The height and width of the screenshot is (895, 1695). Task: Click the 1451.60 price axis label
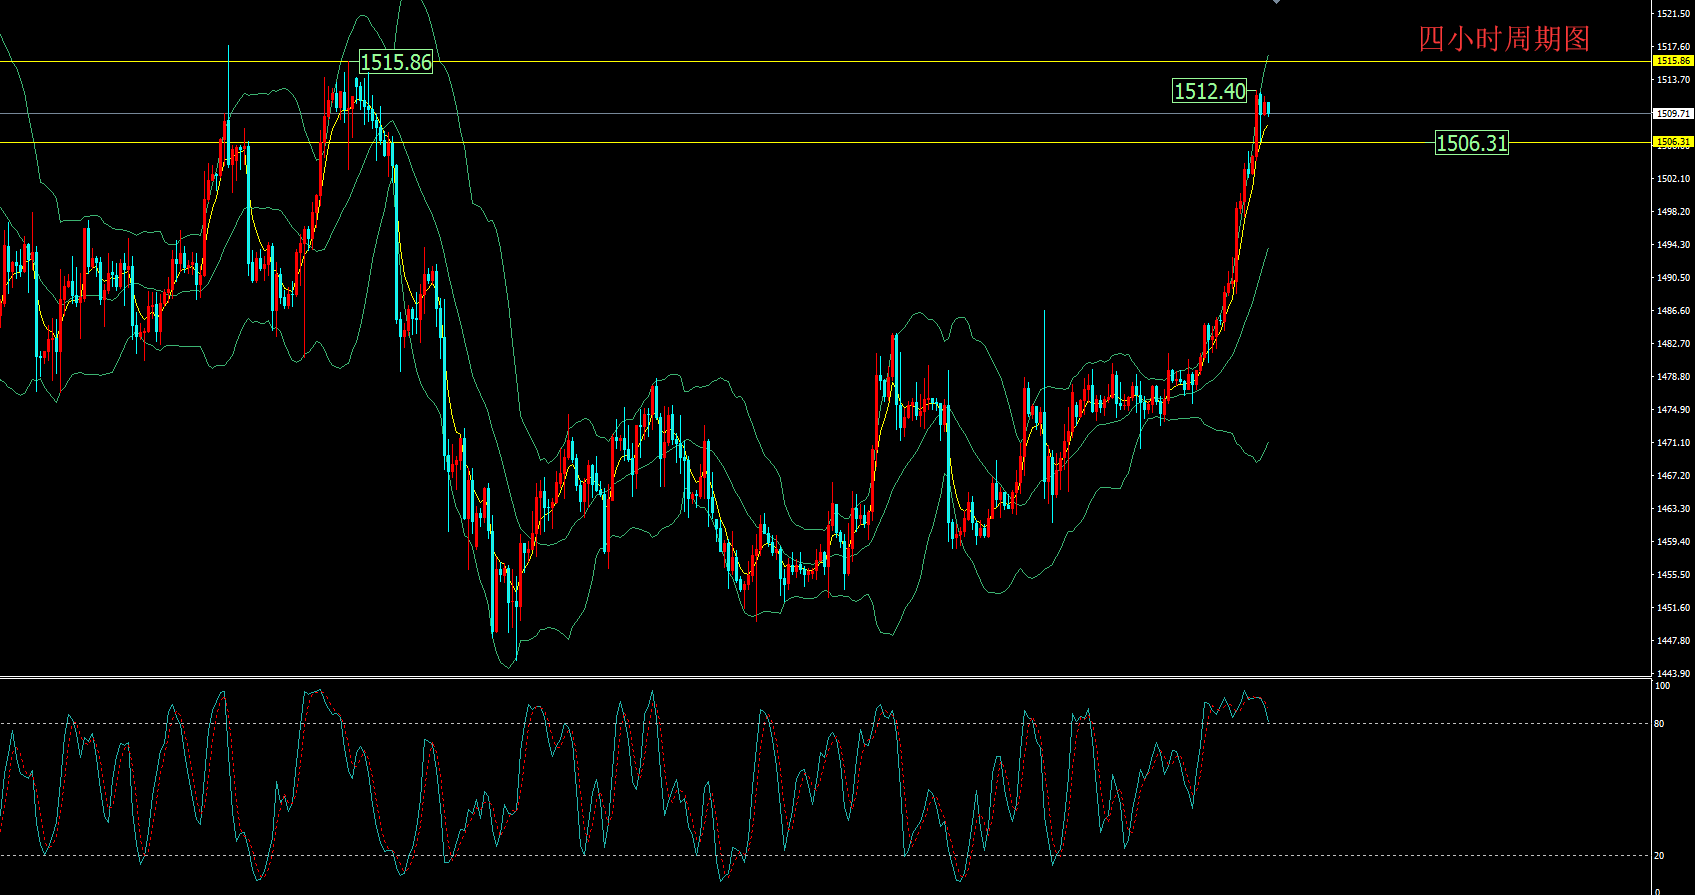click(1673, 608)
